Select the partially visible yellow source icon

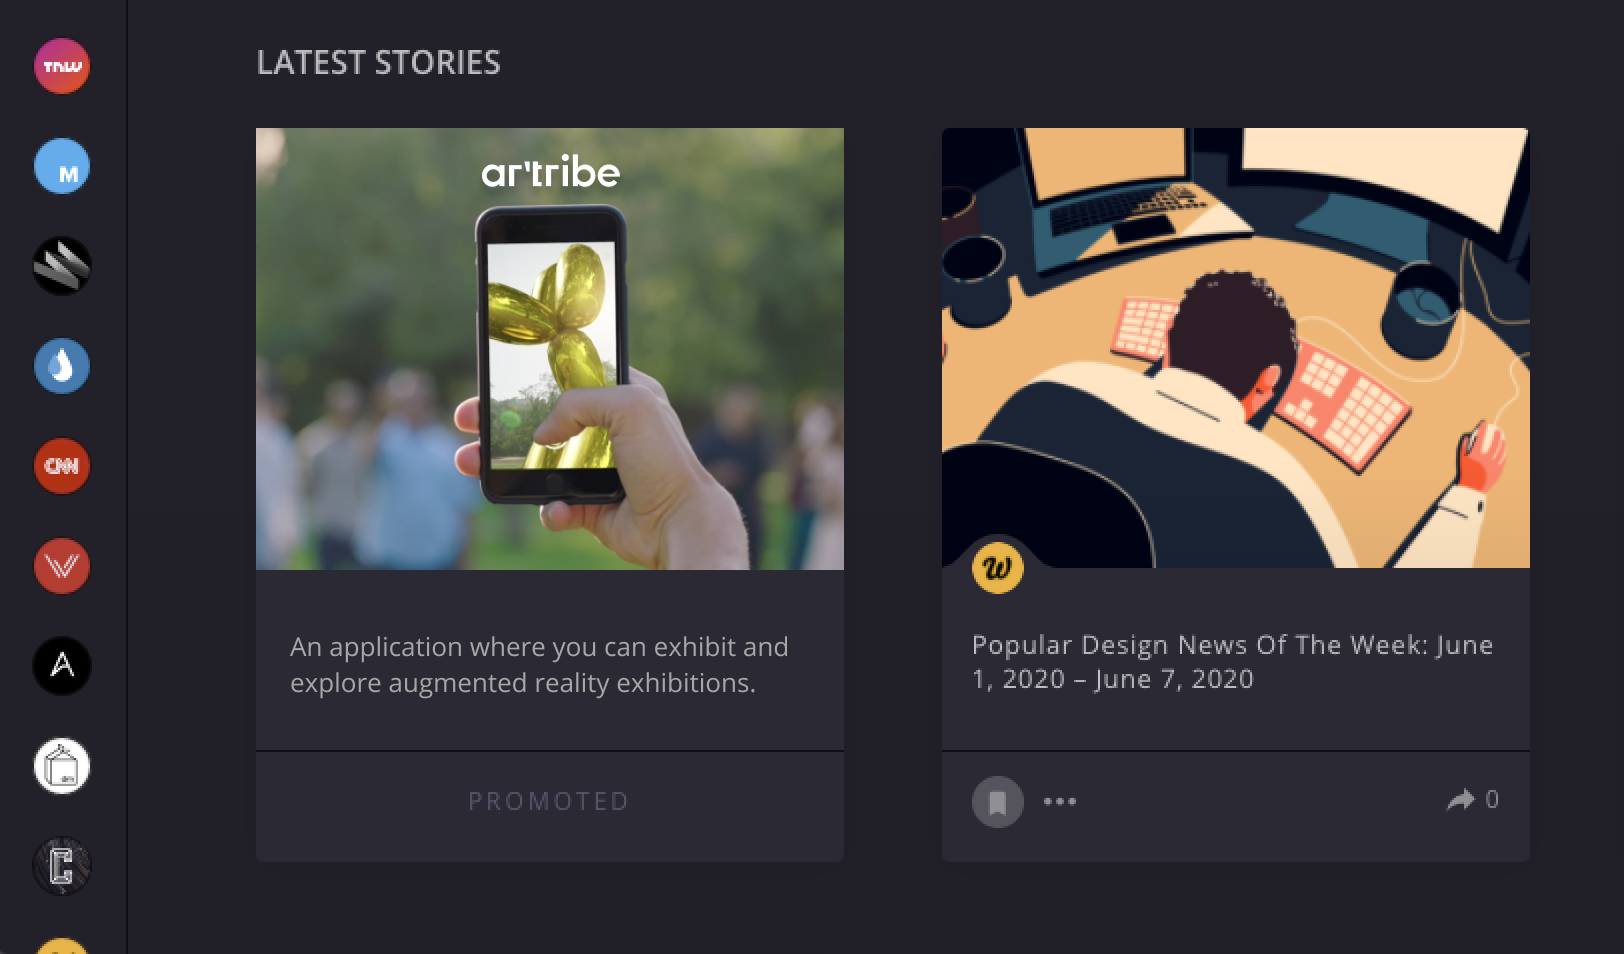62,946
